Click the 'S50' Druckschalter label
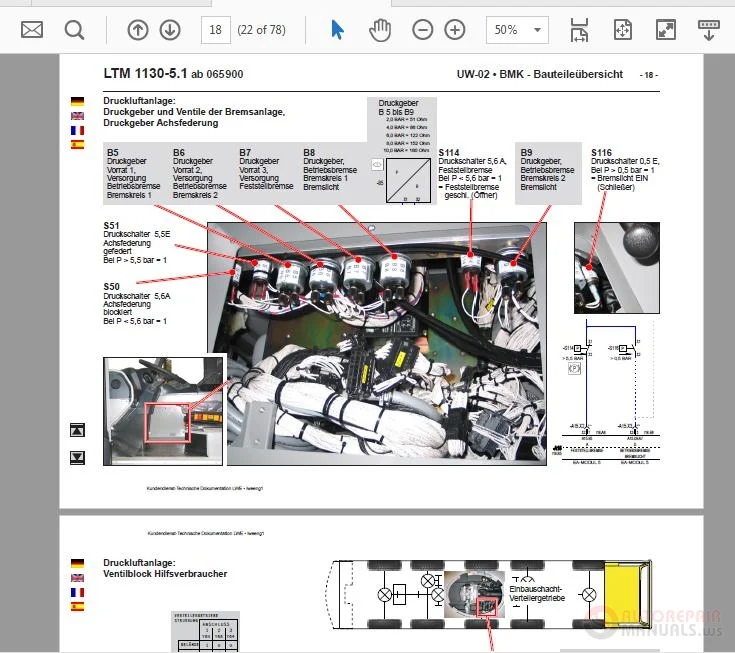 111,286
